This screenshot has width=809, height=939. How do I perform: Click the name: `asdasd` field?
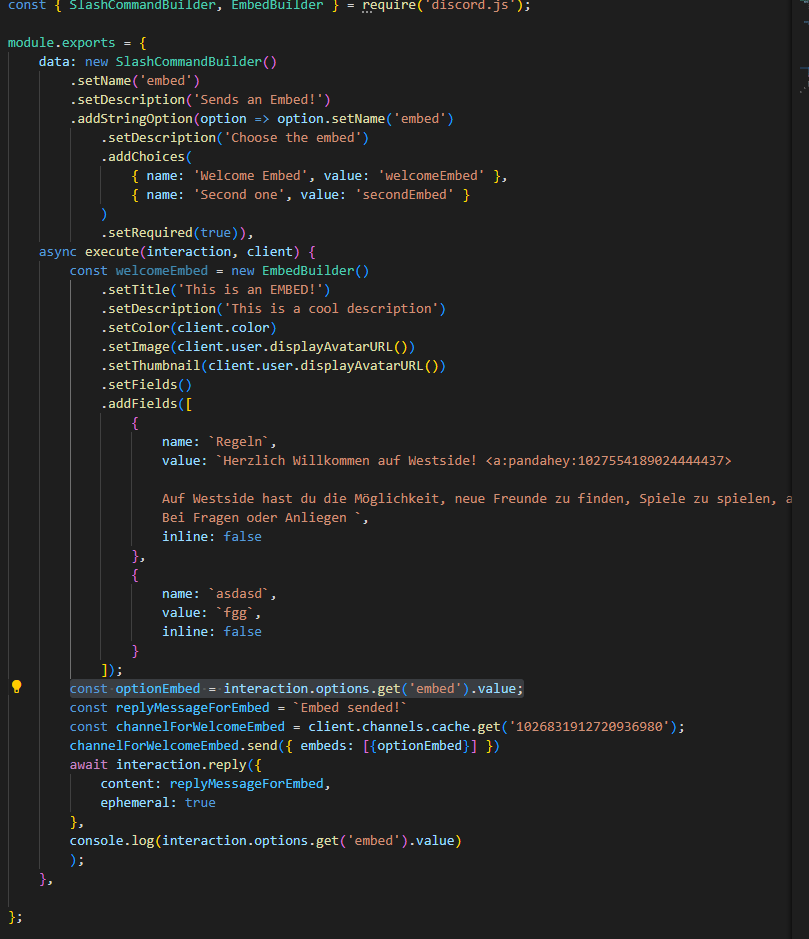click(x=219, y=594)
